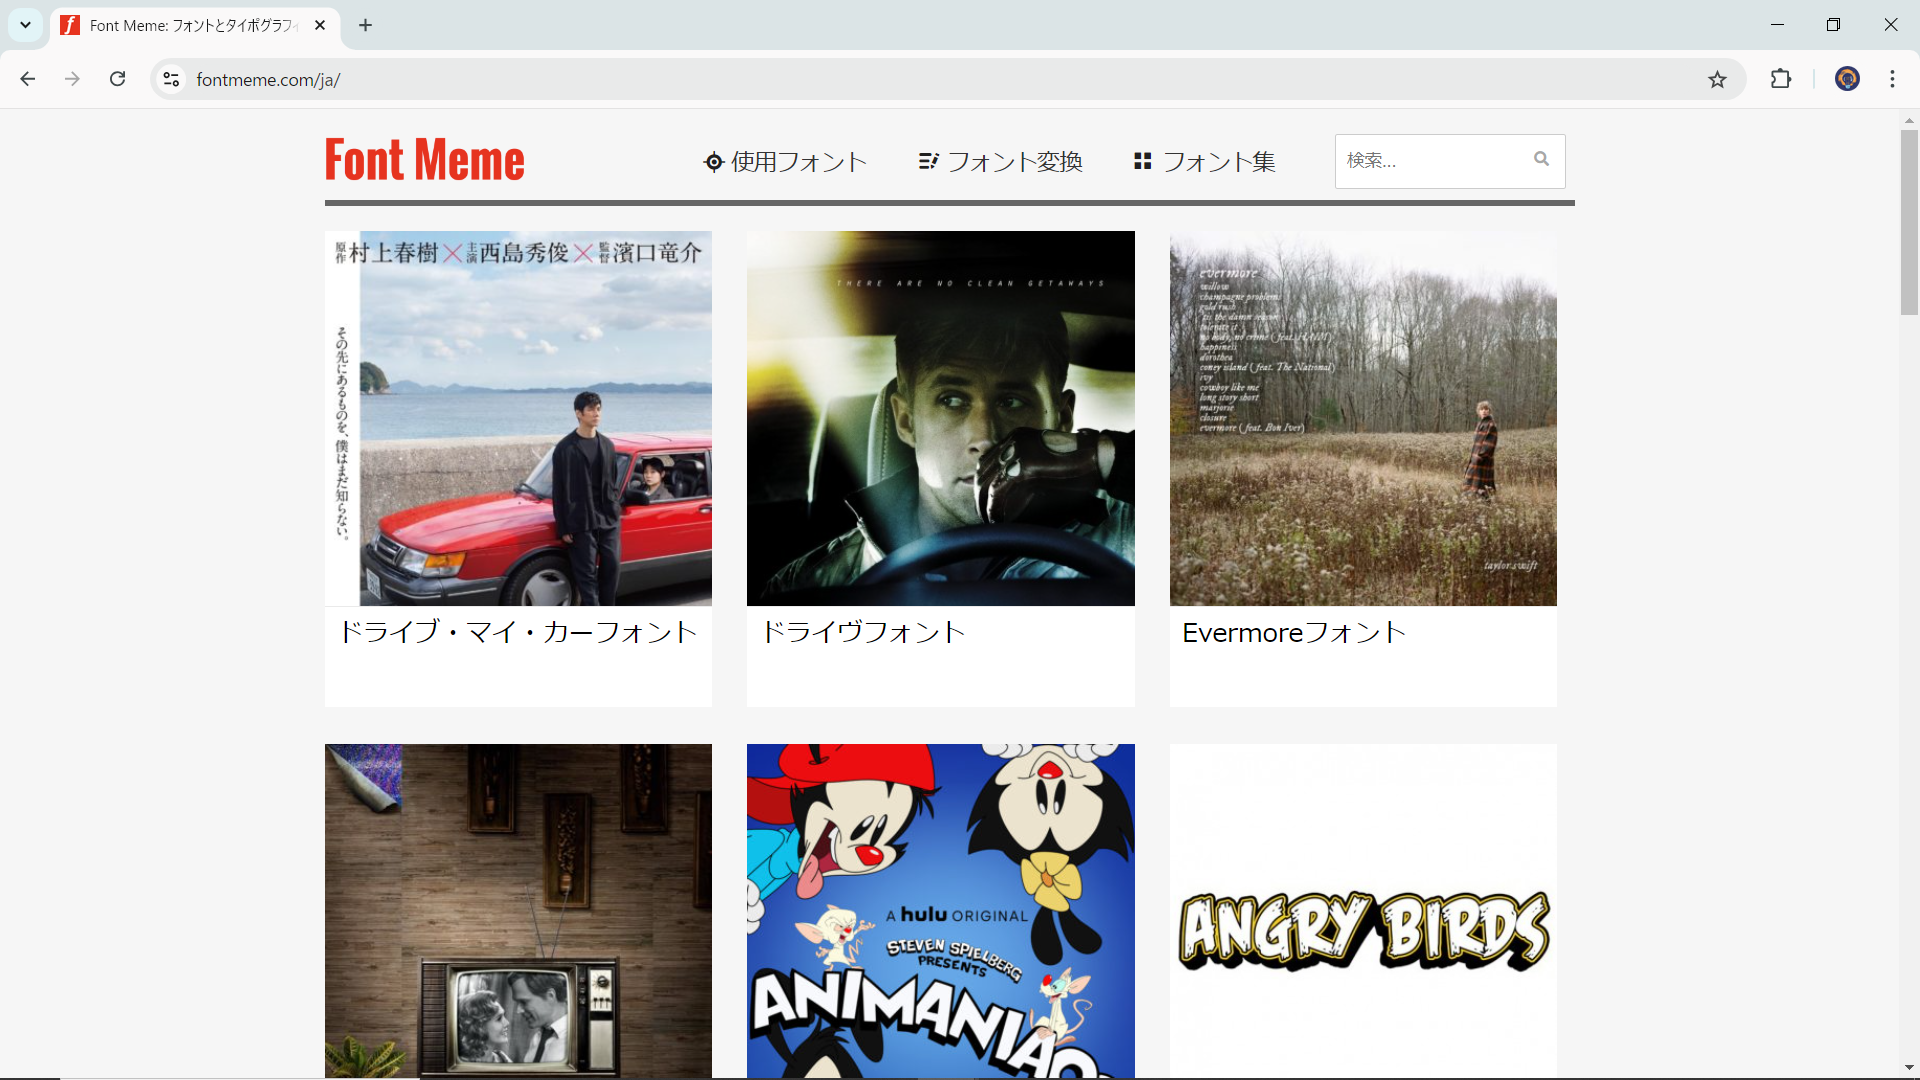Reload the current page

pos(117,79)
